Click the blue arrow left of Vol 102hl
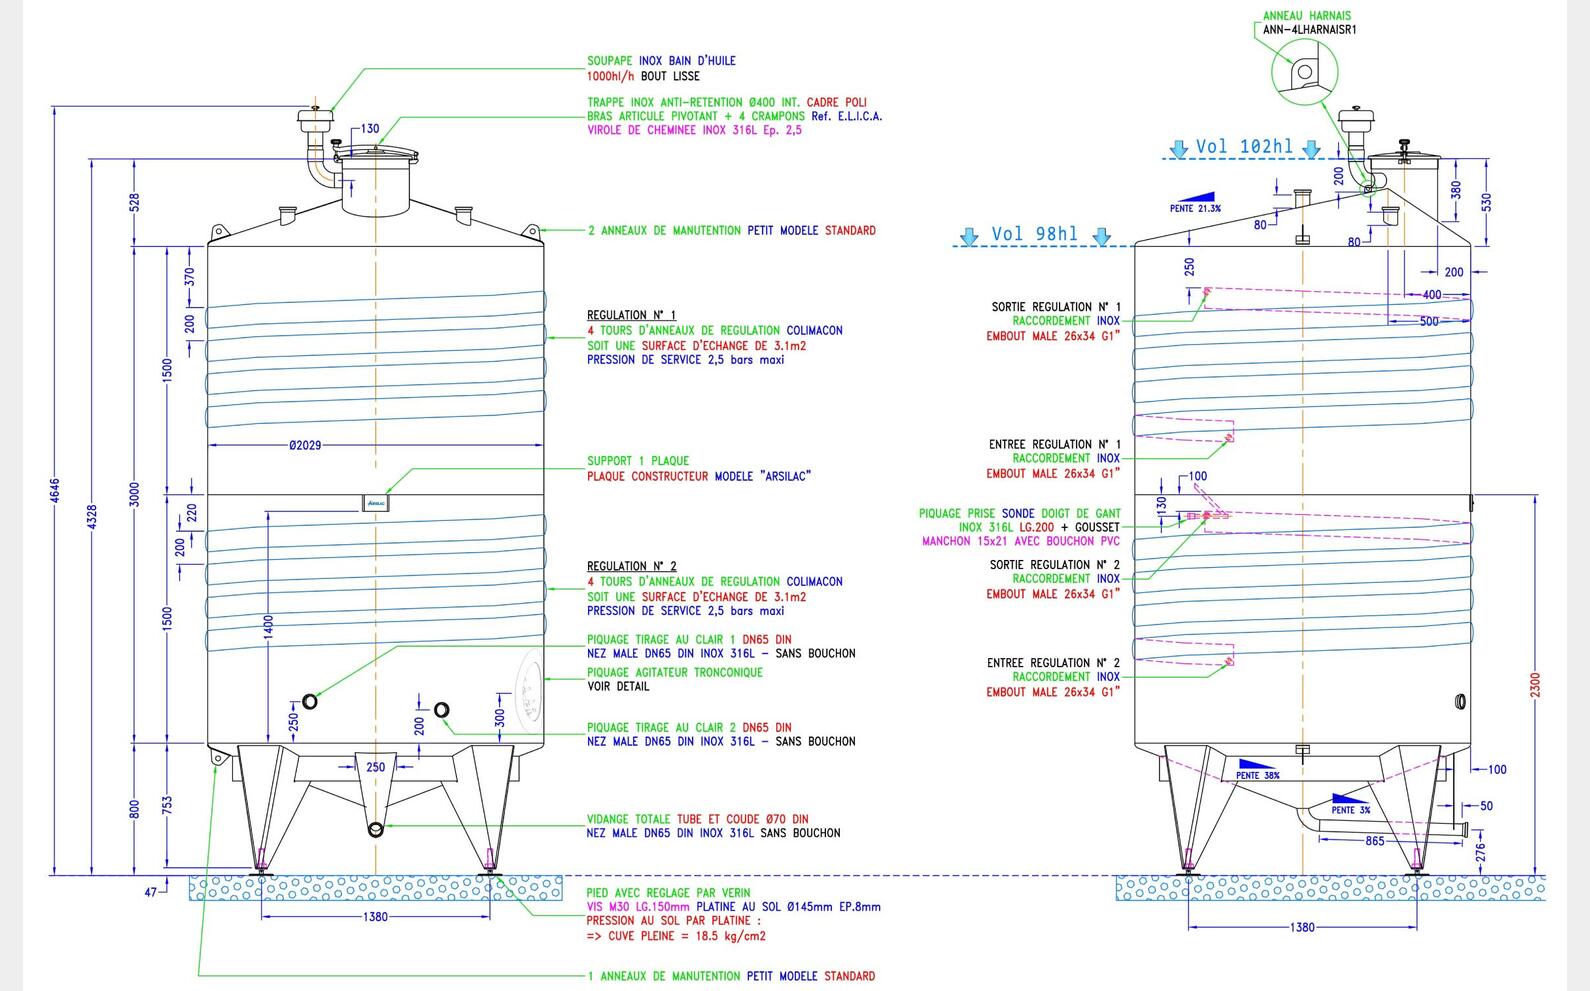Image resolution: width=1590 pixels, height=991 pixels. click(x=1179, y=149)
